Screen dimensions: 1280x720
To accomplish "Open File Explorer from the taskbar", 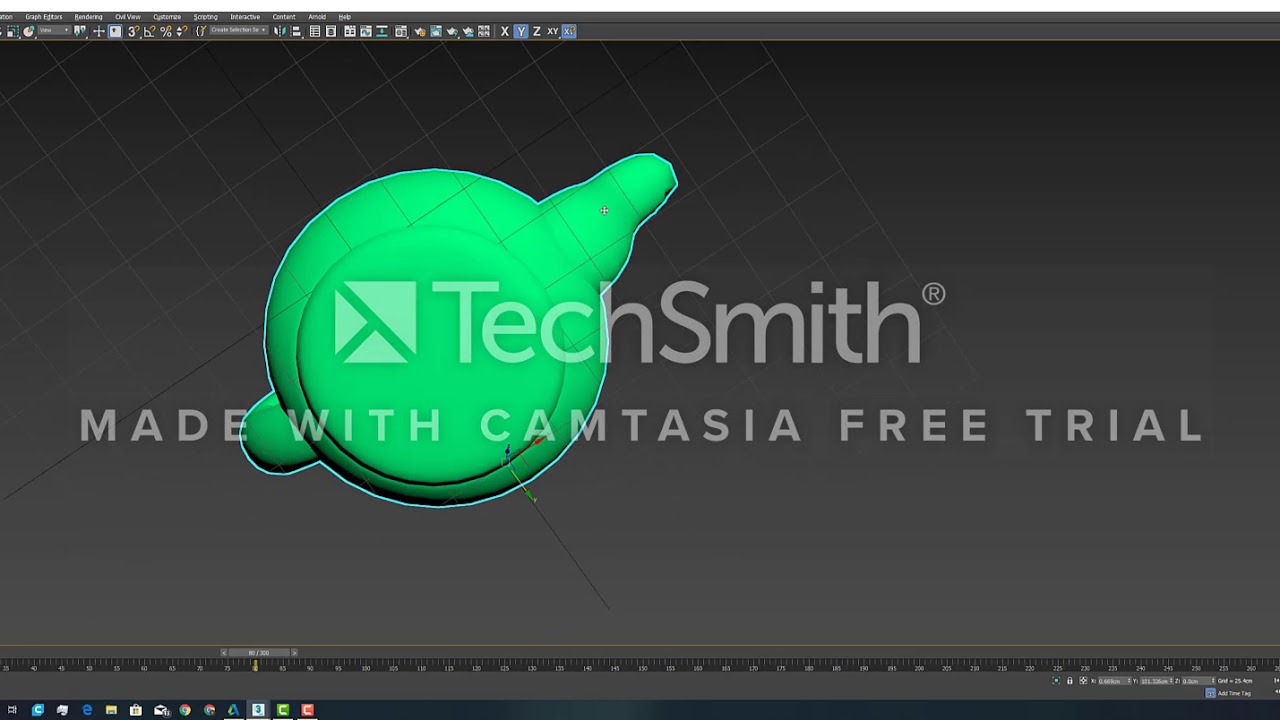I will [111, 710].
